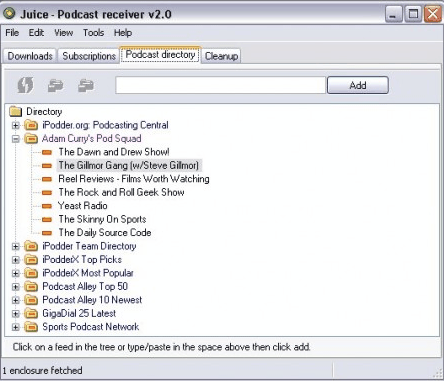This screenshot has height=381, width=444.
Task: Click the Sports Podcast Network folder icon
Action: click(x=31, y=327)
